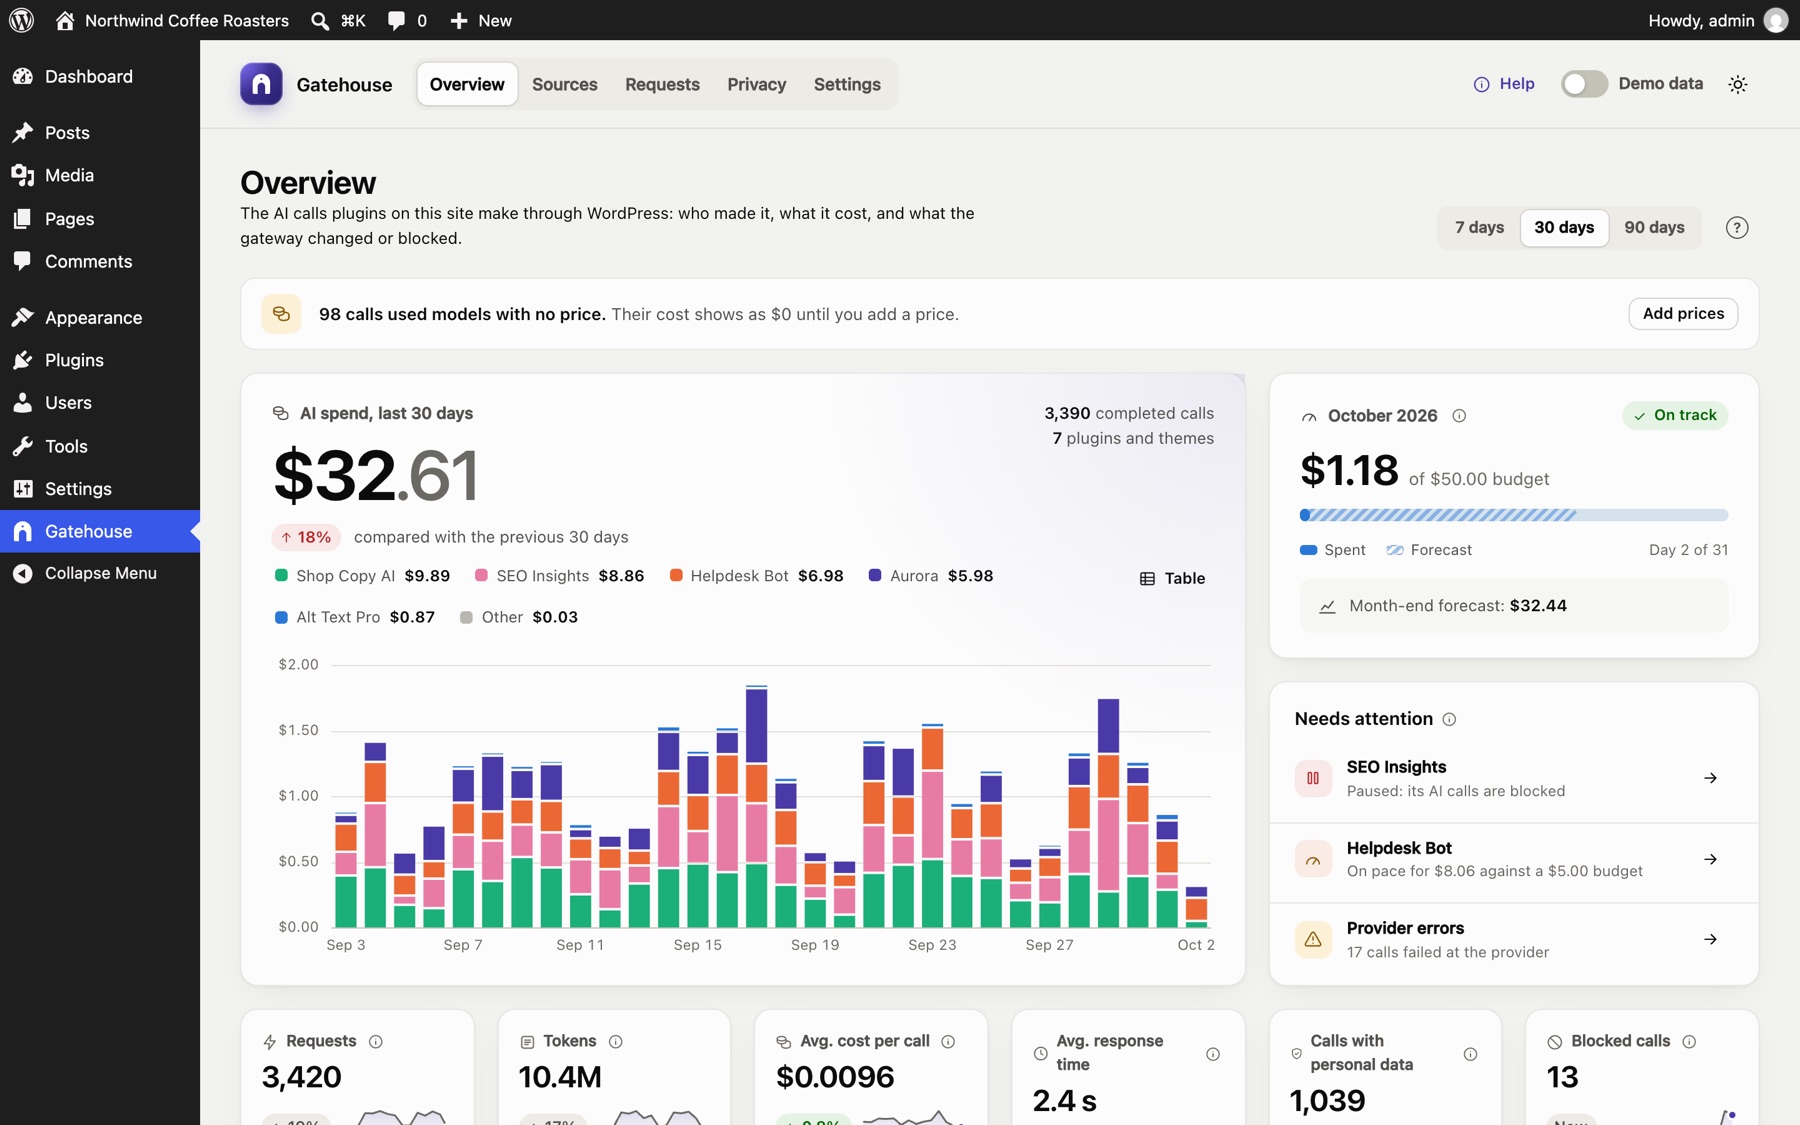This screenshot has height=1125, width=1800.
Task: Toggle Shop Copy AI legend swatch
Action: [x=281, y=575]
